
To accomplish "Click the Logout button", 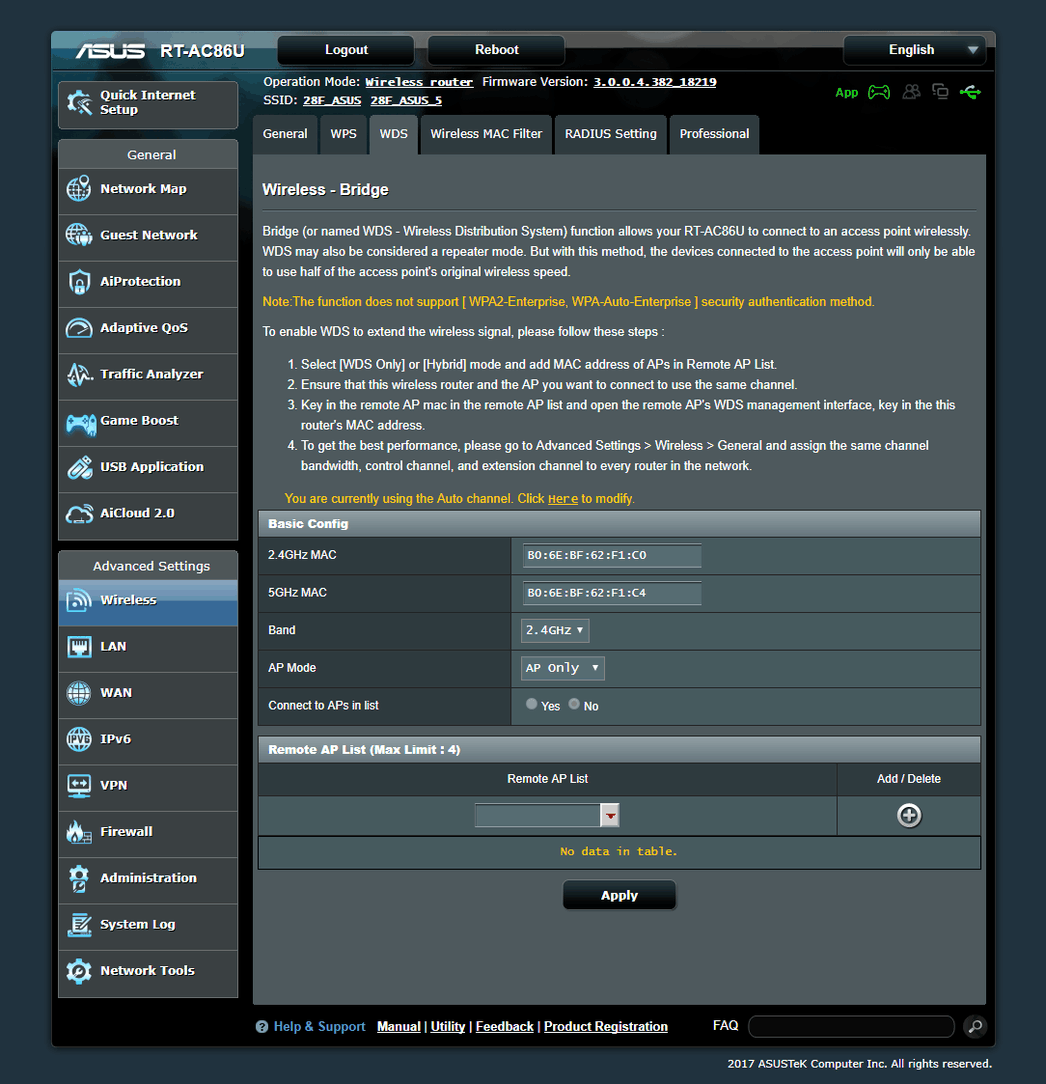I will pos(346,50).
